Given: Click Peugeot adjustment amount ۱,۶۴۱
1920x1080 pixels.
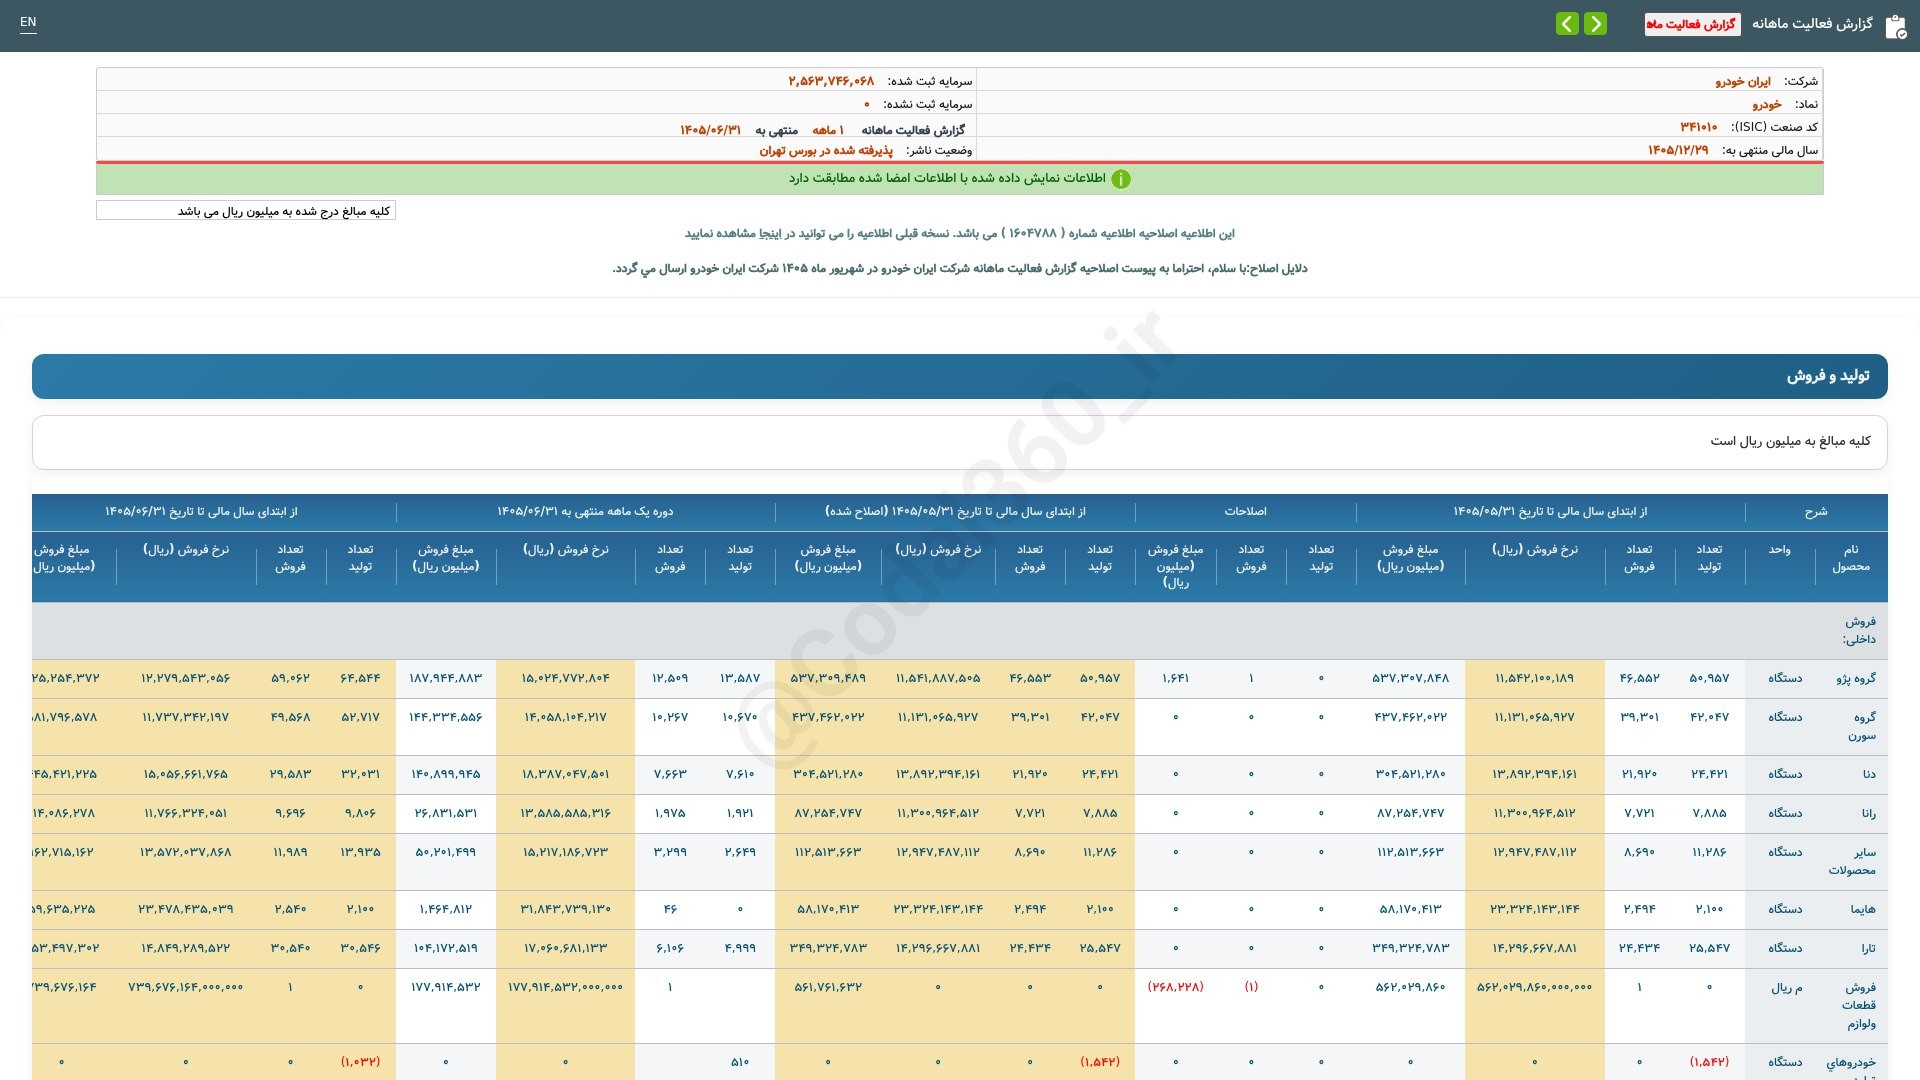Looking at the screenshot, I should tap(1175, 679).
